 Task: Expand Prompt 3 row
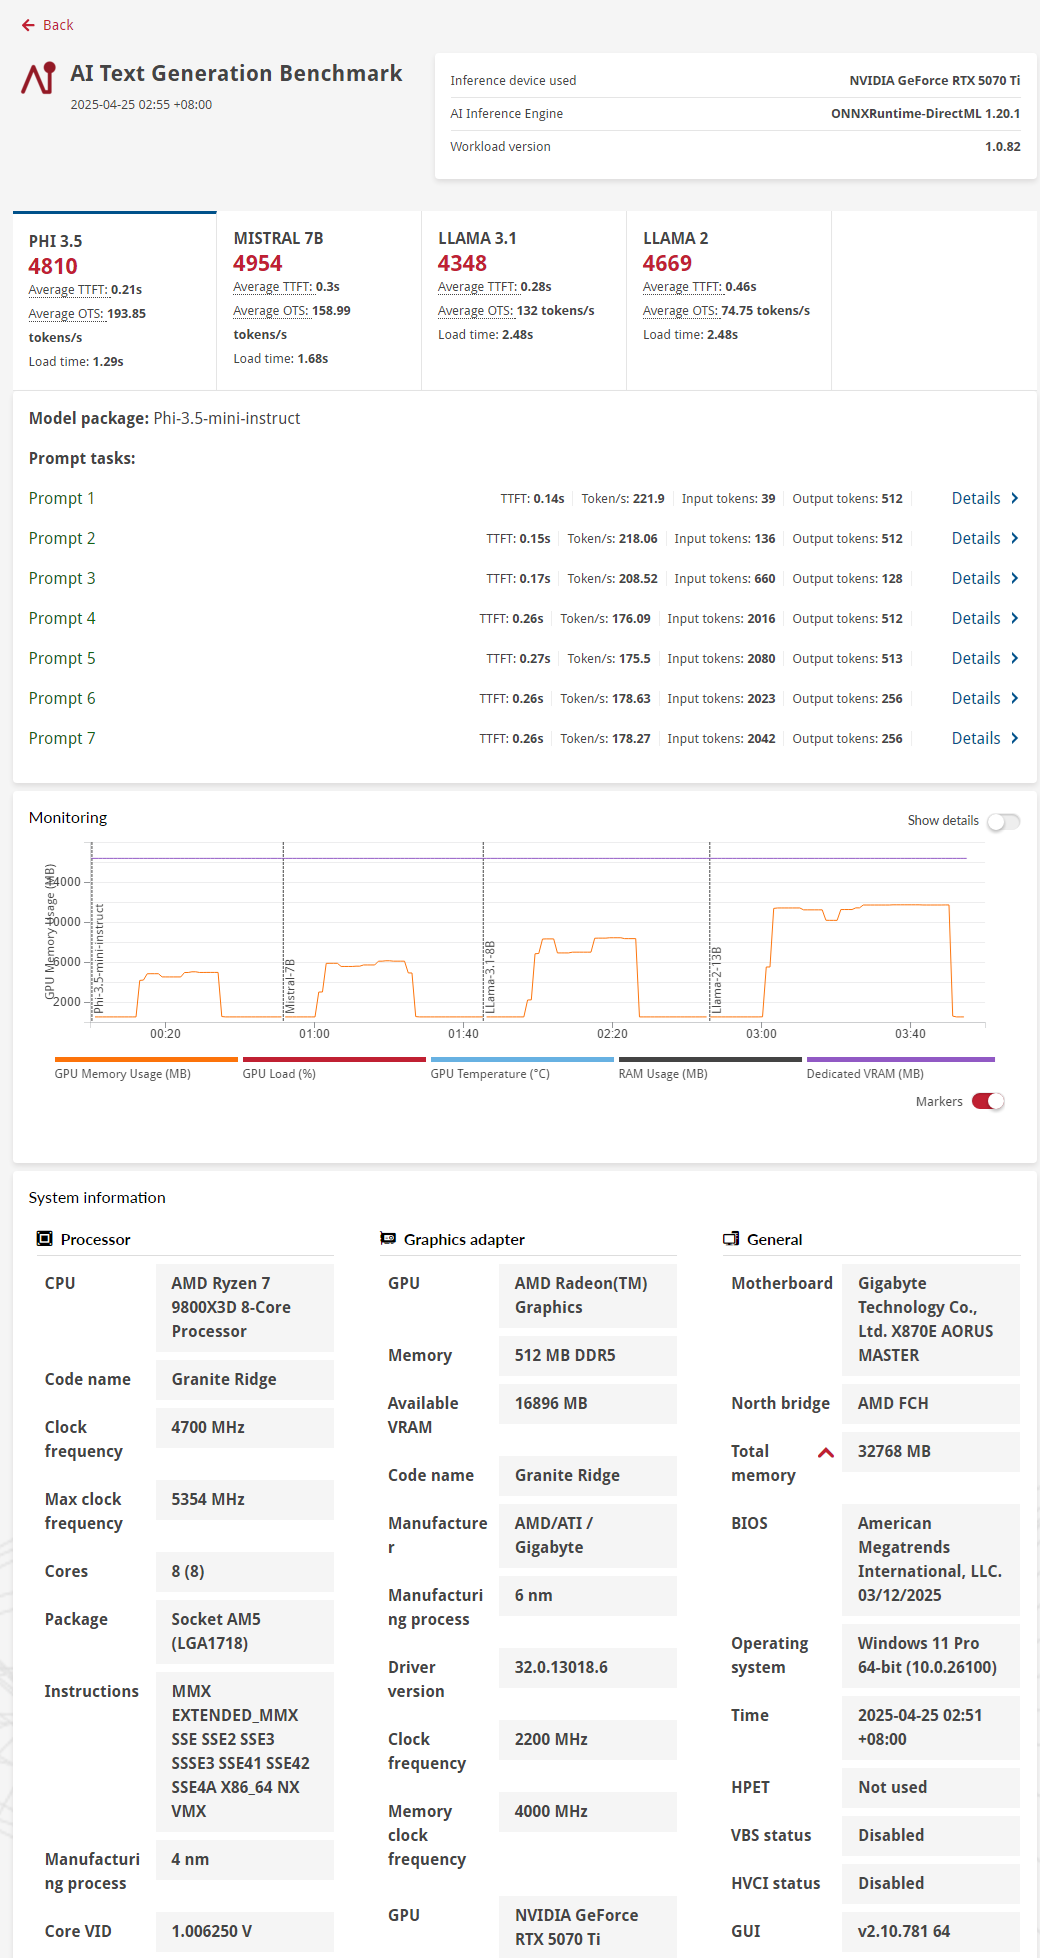pos(62,578)
